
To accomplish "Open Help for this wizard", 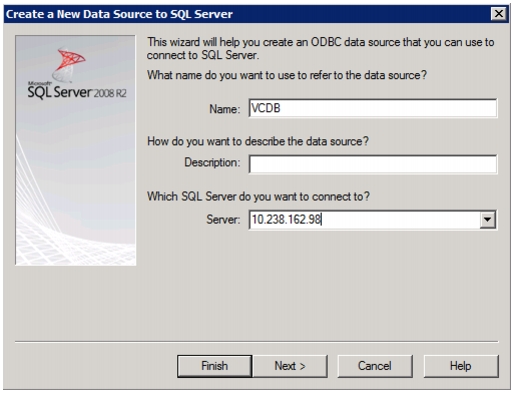I will point(461,366).
